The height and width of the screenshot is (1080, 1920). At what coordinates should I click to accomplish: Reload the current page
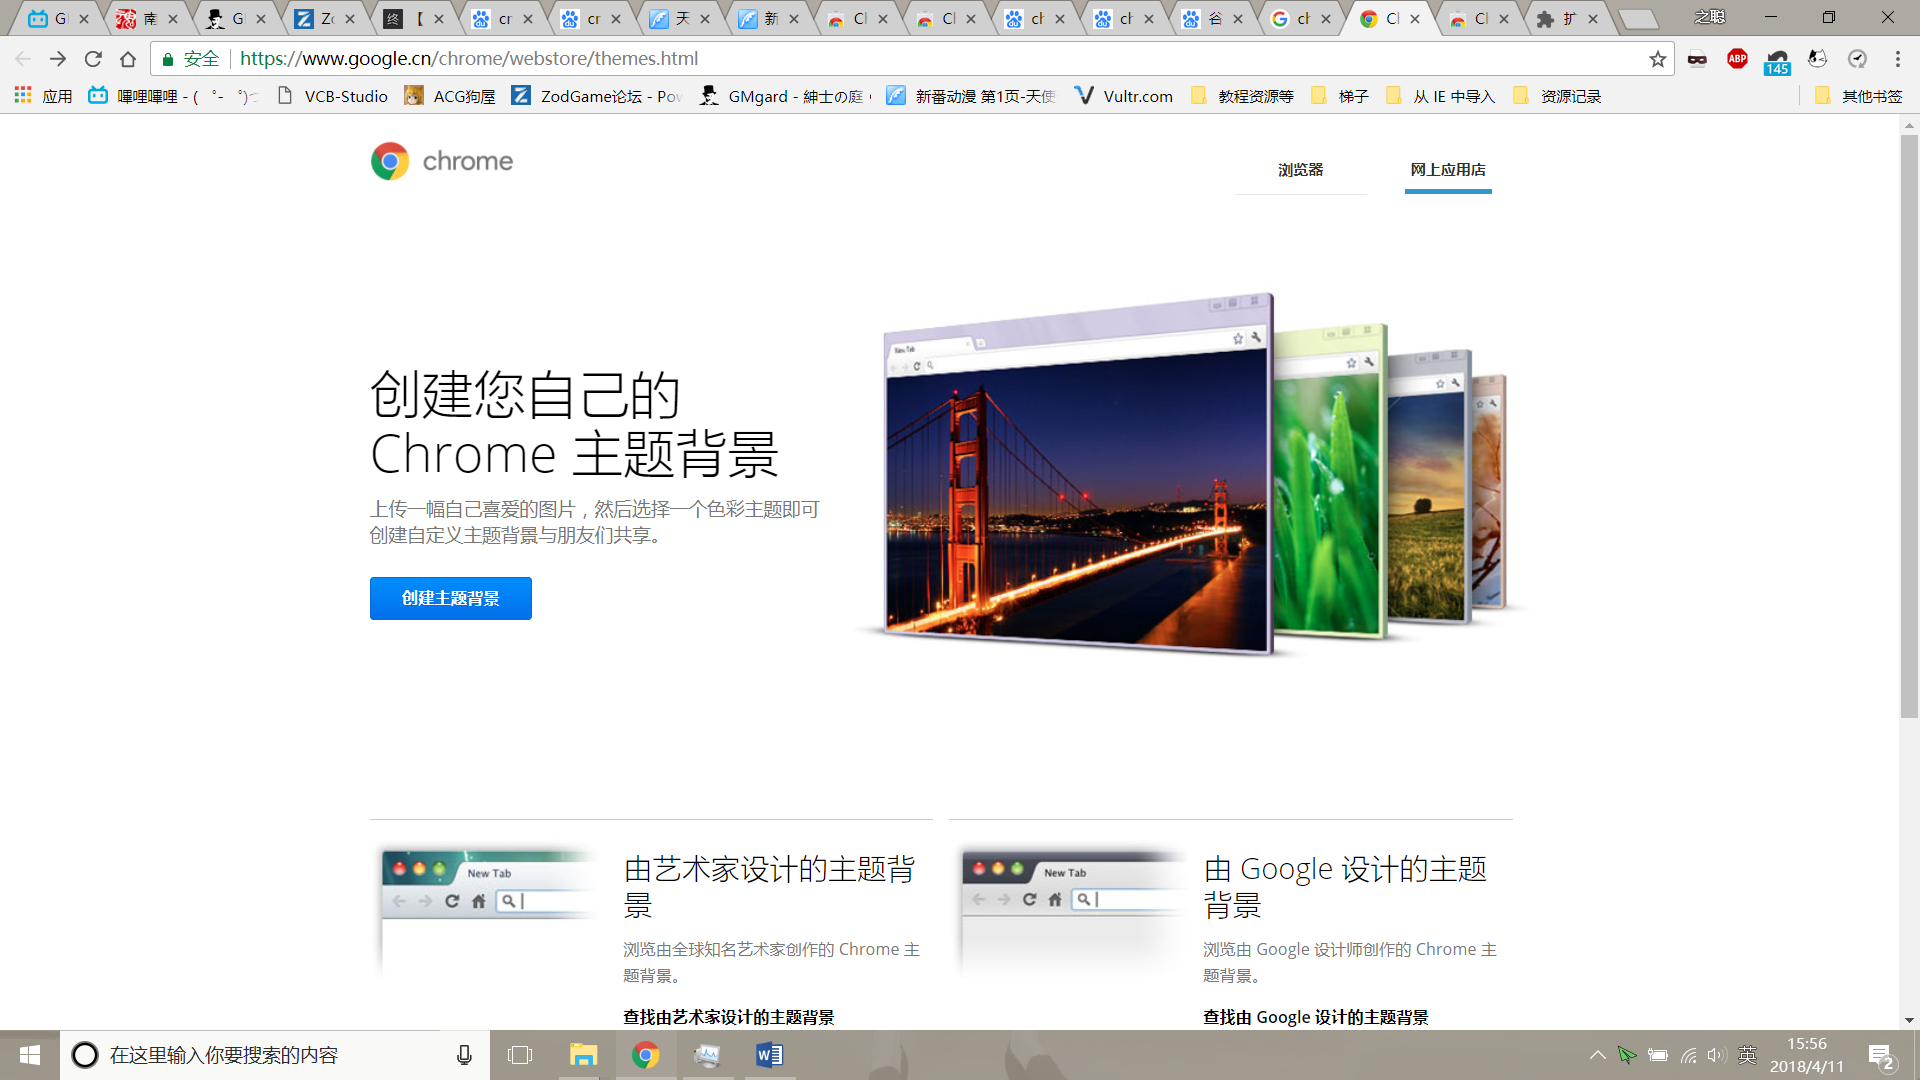tap(93, 59)
